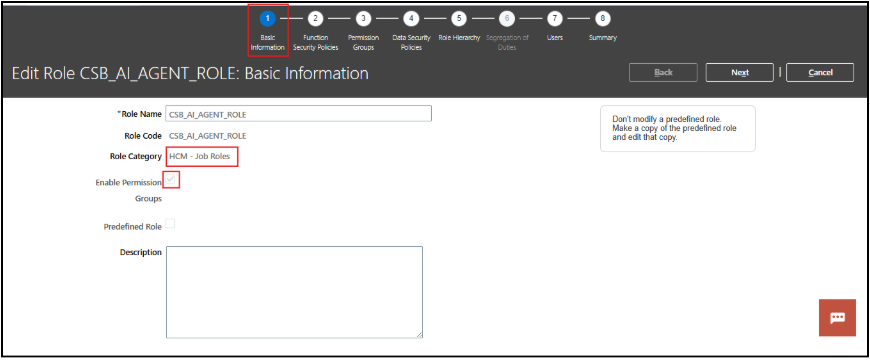Go to step 5 Role Hierarchy
Viewport: 870px width, 360px height.
[458, 19]
